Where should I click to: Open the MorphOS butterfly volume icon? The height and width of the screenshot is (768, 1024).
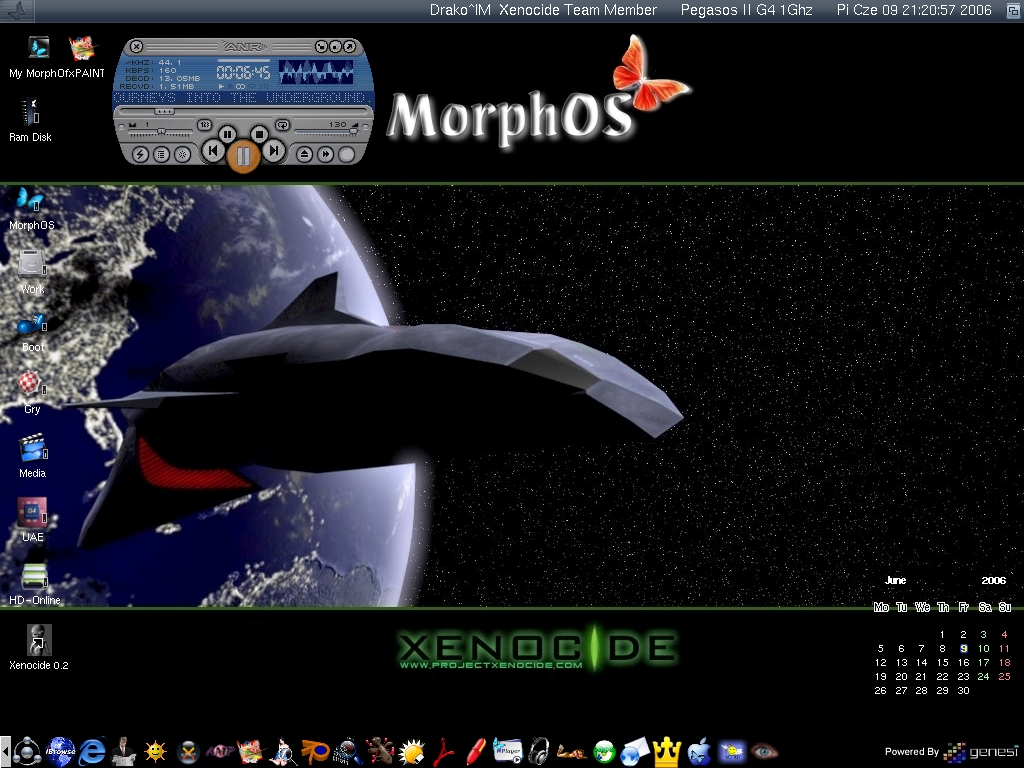[x=30, y=199]
